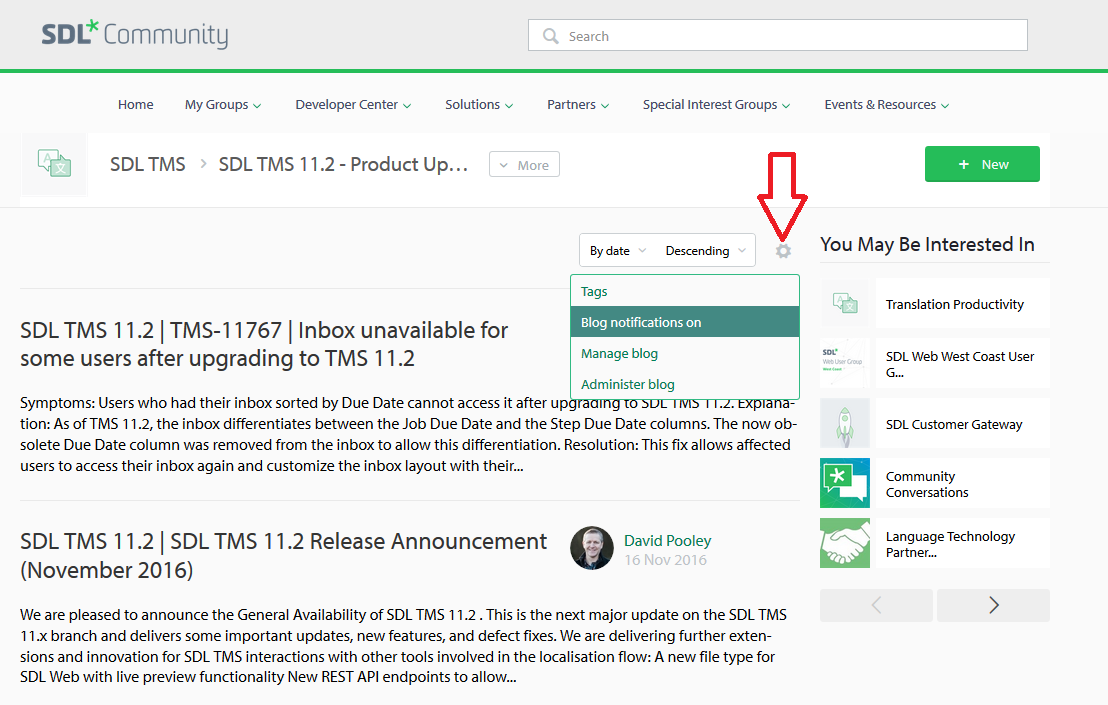The width and height of the screenshot is (1108, 705).
Task: Select Manage blog menu item
Action: pyautogui.click(x=685, y=353)
